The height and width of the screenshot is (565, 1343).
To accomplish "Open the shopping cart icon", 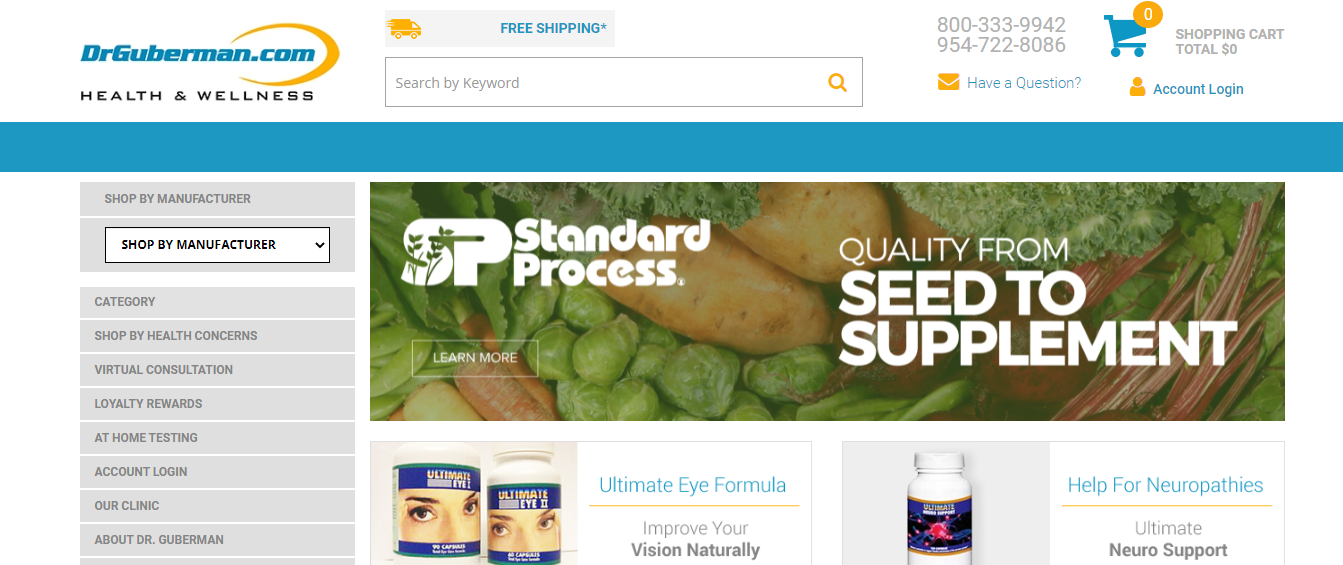I will (1125, 36).
